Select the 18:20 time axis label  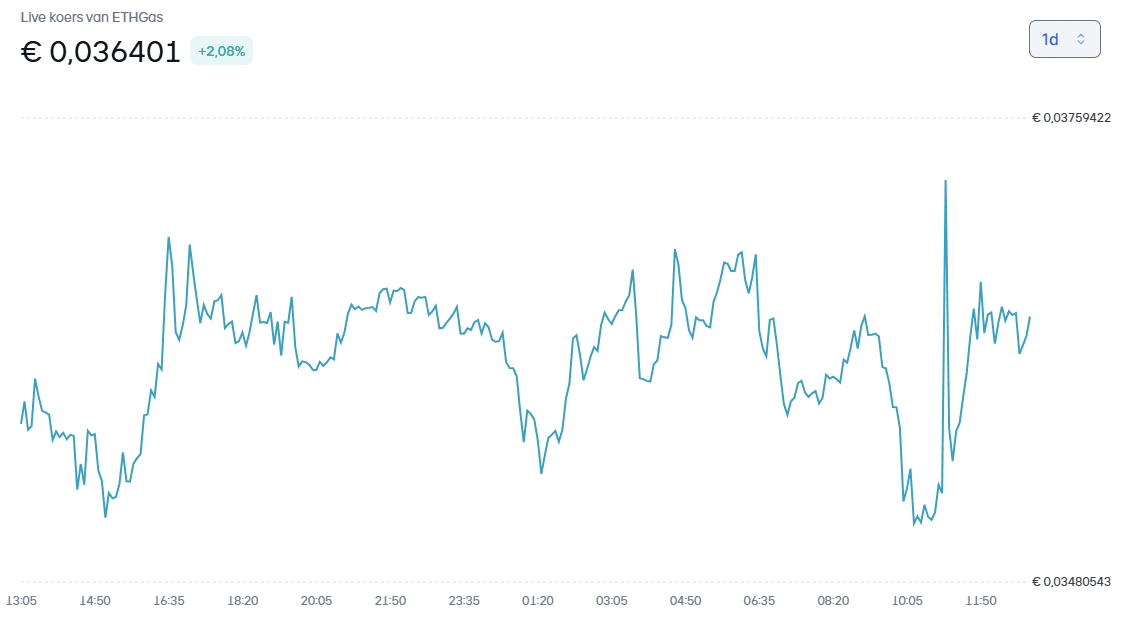pos(243,601)
